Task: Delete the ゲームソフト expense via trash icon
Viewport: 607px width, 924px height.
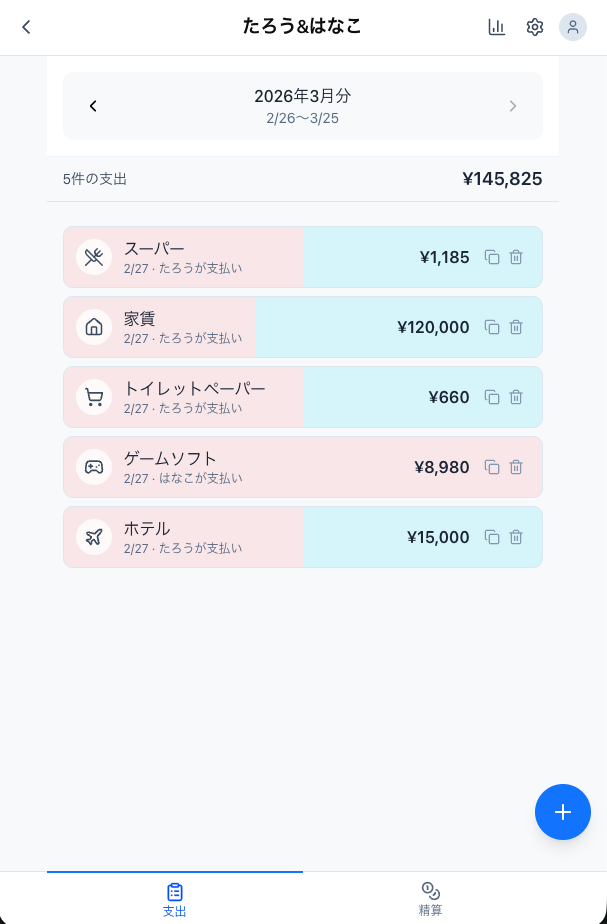Action: point(516,467)
